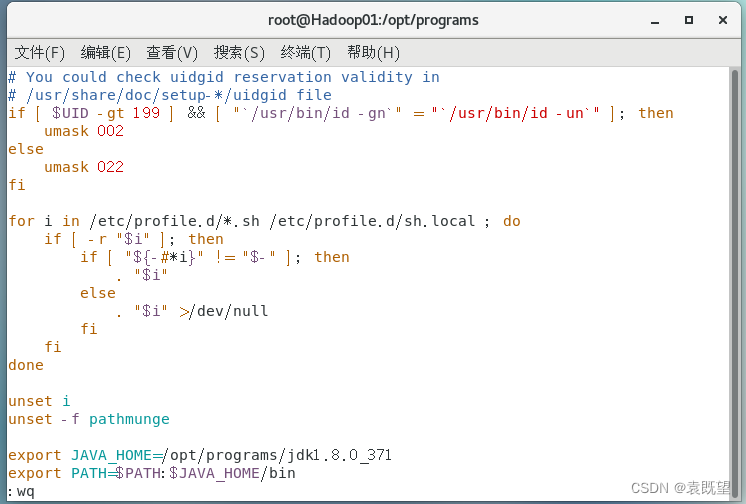Click the 'umask 002' line

pyautogui.click(x=84, y=131)
